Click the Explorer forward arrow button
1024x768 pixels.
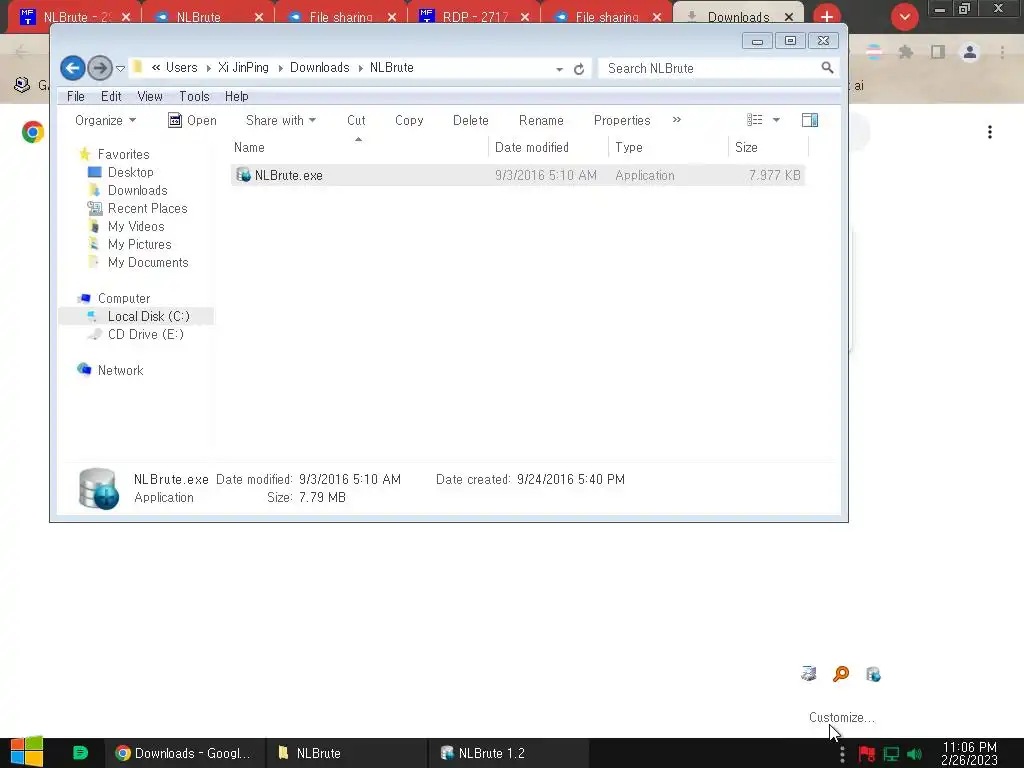[100, 68]
